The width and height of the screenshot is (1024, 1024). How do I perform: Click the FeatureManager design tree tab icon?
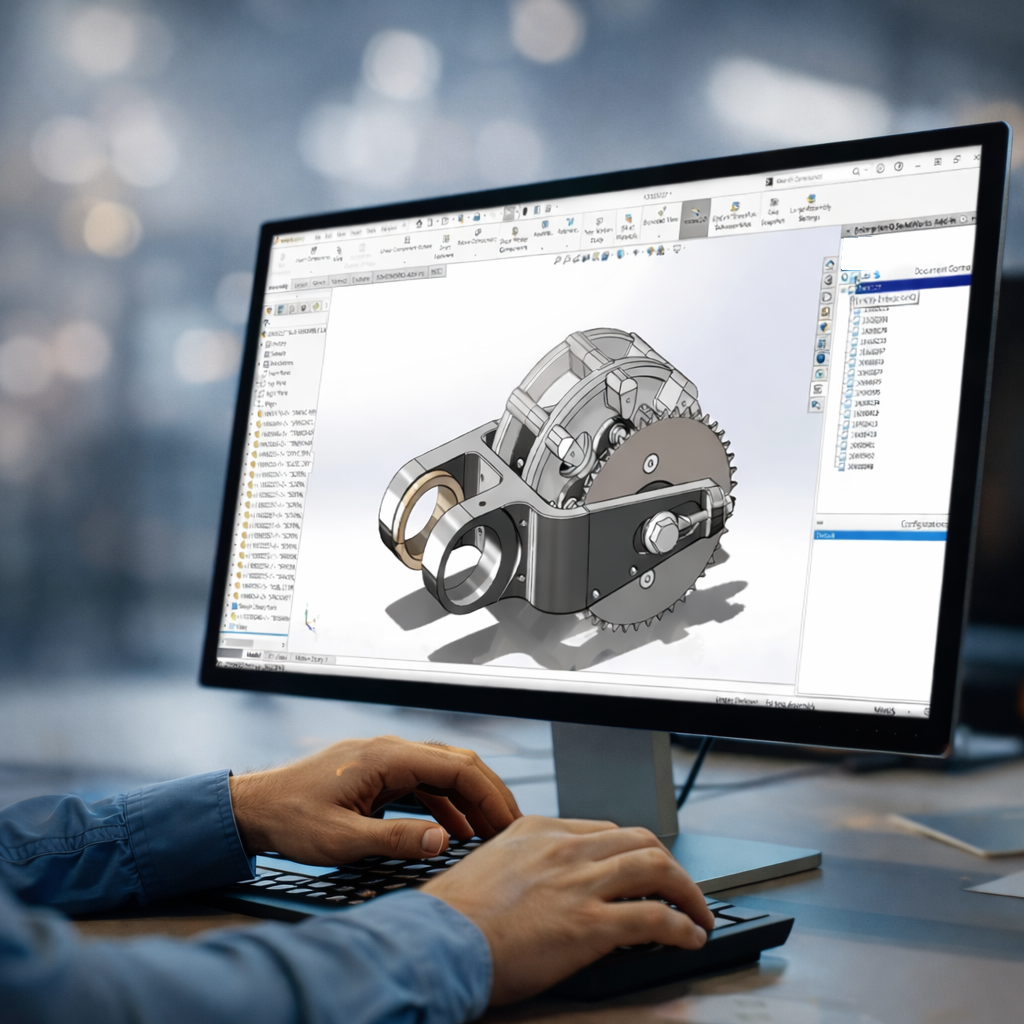pos(268,312)
